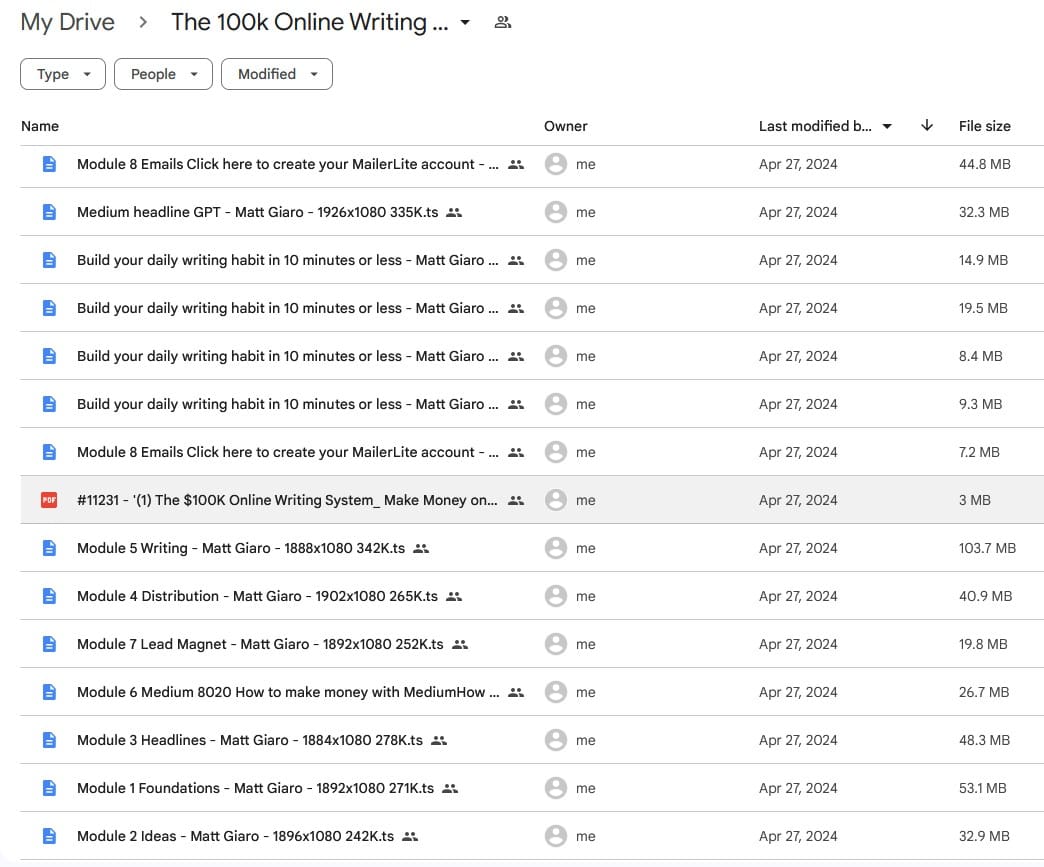This screenshot has width=1044, height=867.
Task: Select the Module 3 Headlines file row
Action: [249, 740]
